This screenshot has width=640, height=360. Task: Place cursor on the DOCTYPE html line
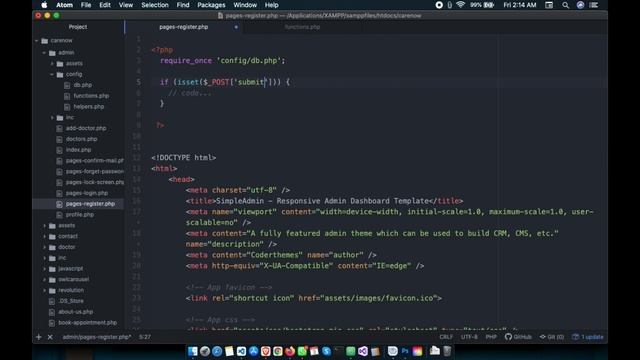tap(183, 158)
